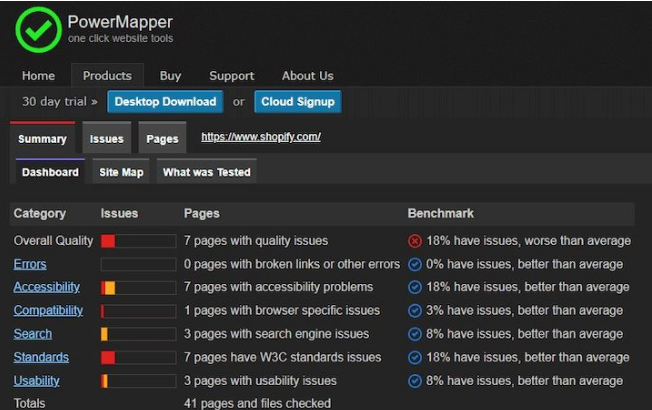This screenshot has height=410, width=652.
Task: Click '18% have issues, worse than average'
Action: [529, 241]
